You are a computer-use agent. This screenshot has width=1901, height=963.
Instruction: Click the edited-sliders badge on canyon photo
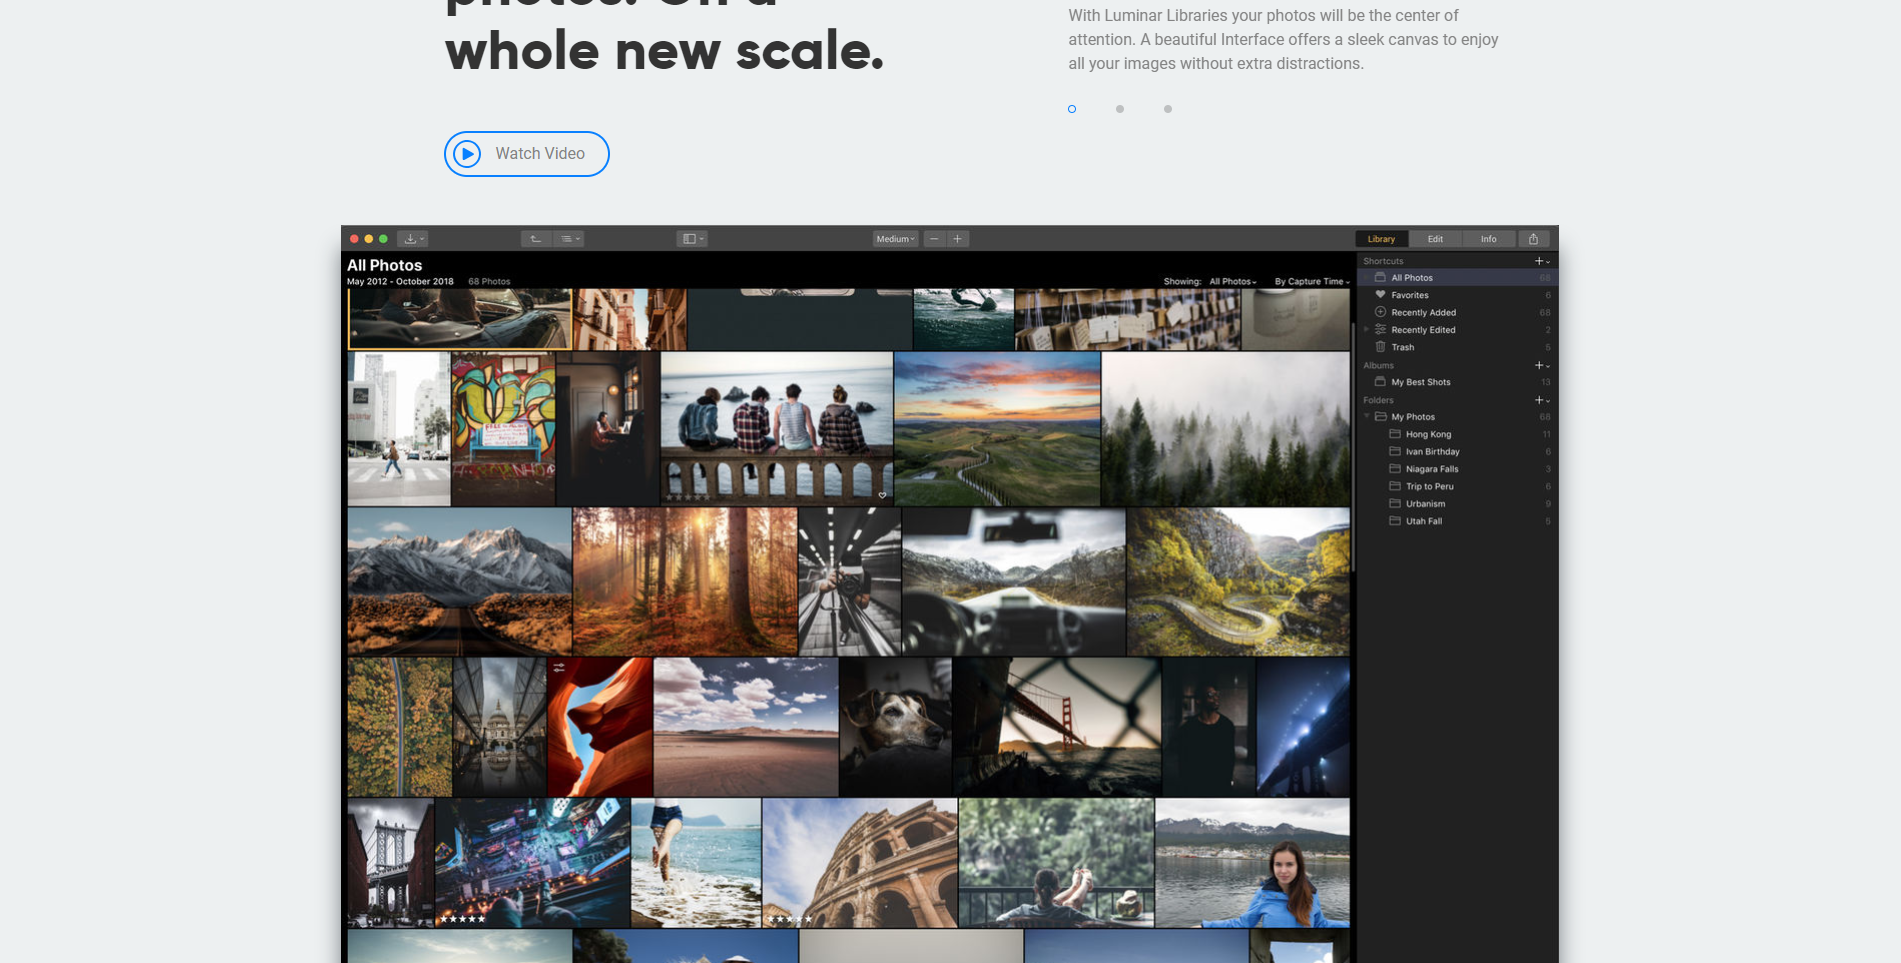tap(559, 667)
